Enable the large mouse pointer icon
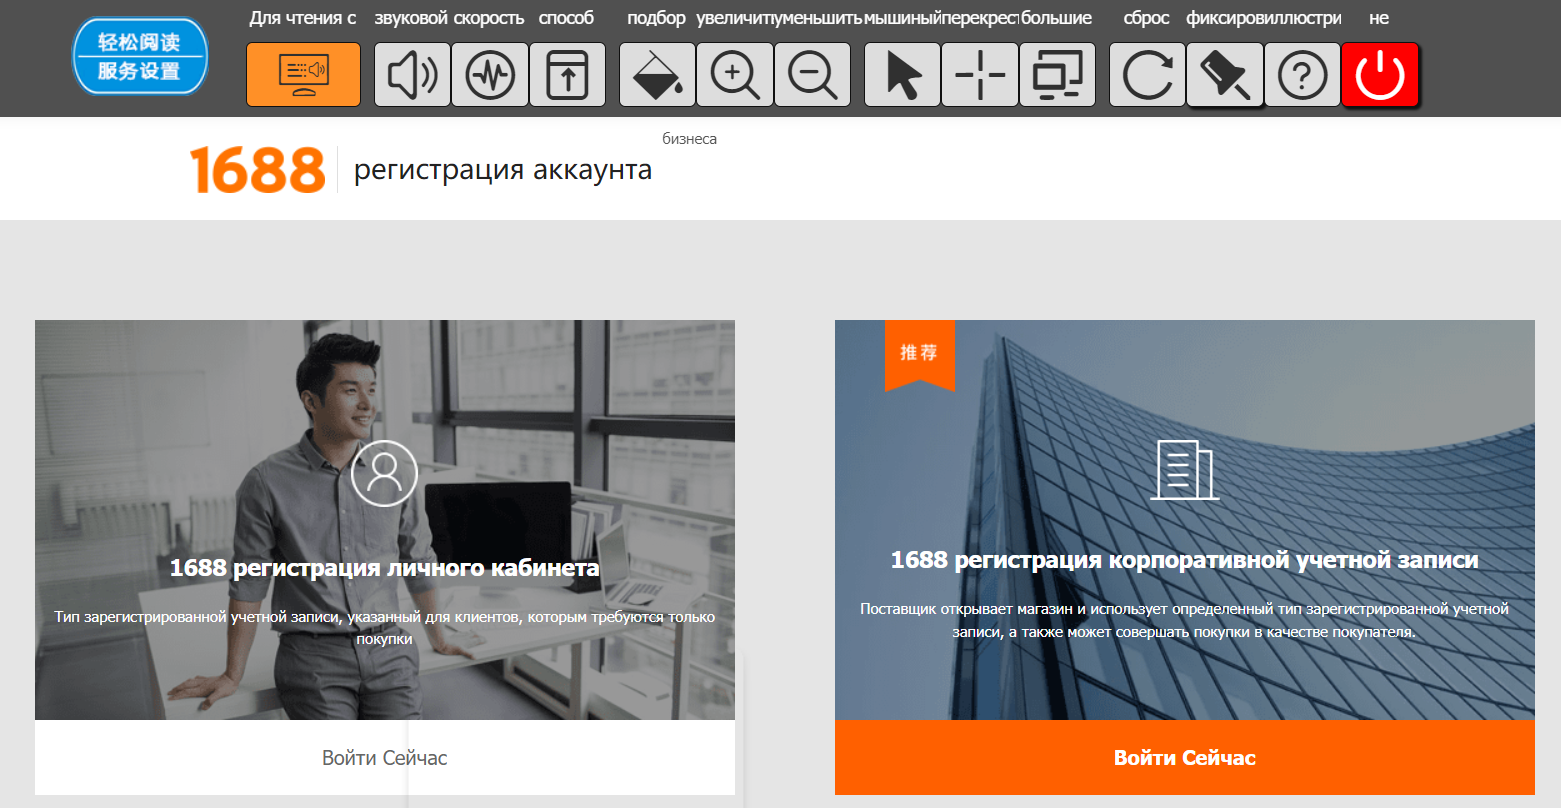 tap(902, 74)
